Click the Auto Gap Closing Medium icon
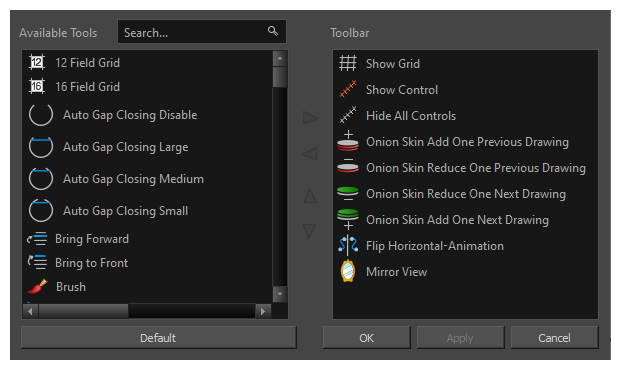This screenshot has width=621, height=370. 41,179
